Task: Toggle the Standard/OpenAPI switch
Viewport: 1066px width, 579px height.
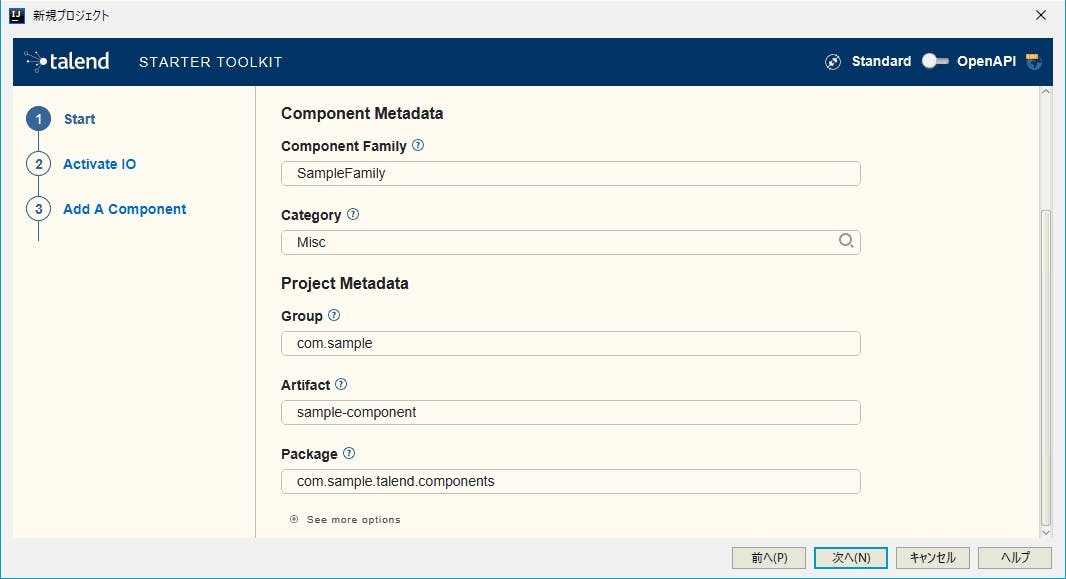Action: click(934, 61)
